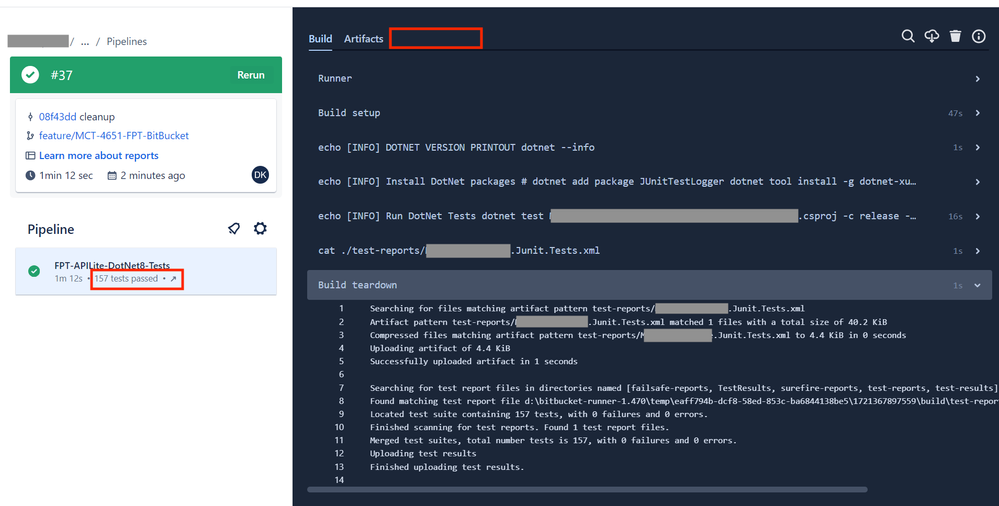
Task: Select the FPT-APILite-DotNet8-Tests pipeline step
Action: [x=146, y=271]
